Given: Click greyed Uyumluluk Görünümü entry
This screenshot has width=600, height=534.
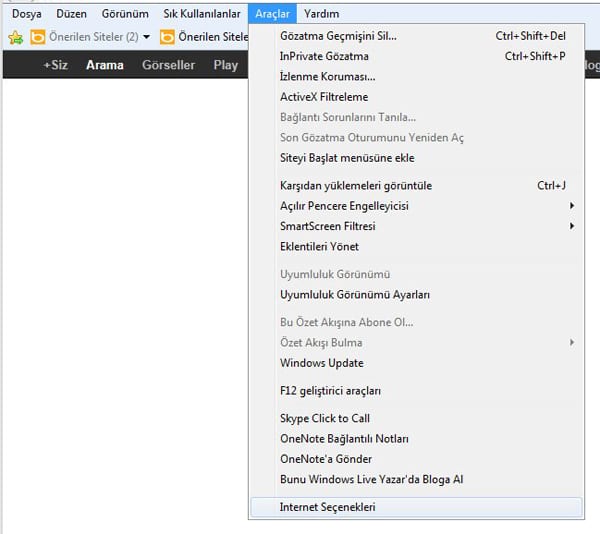Looking at the screenshot, I should [x=416, y=274].
